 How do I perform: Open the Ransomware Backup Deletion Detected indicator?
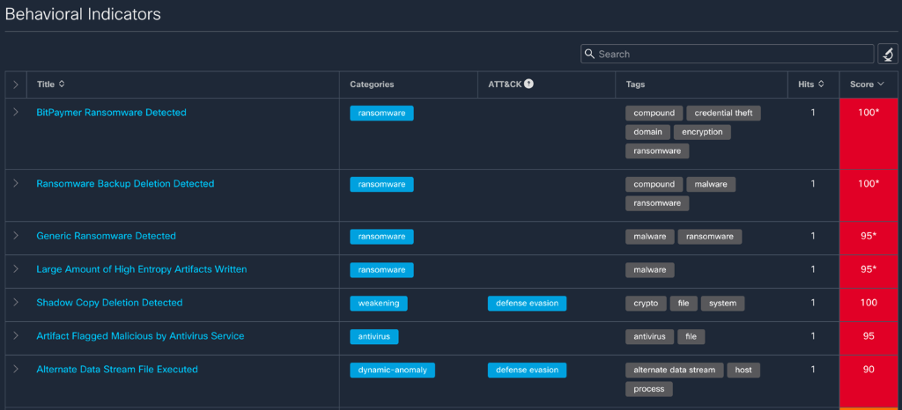[x=125, y=184]
